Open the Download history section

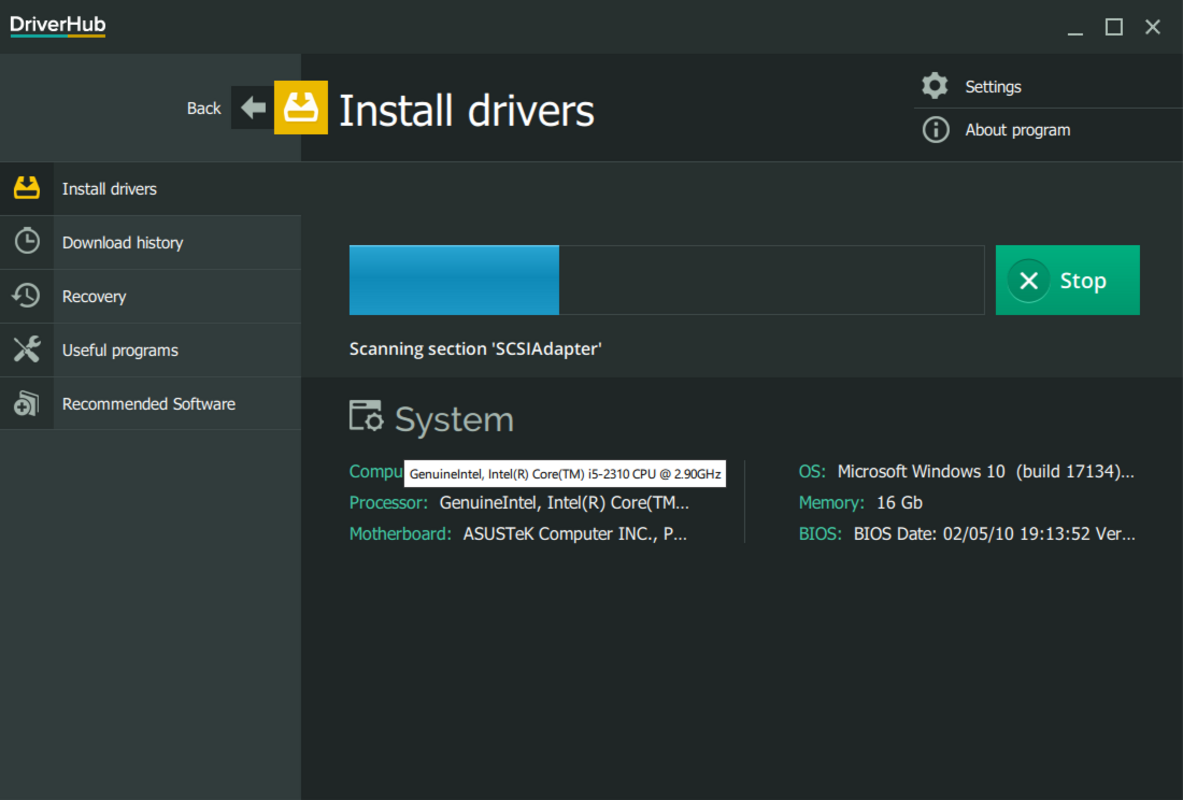pyautogui.click(x=151, y=242)
